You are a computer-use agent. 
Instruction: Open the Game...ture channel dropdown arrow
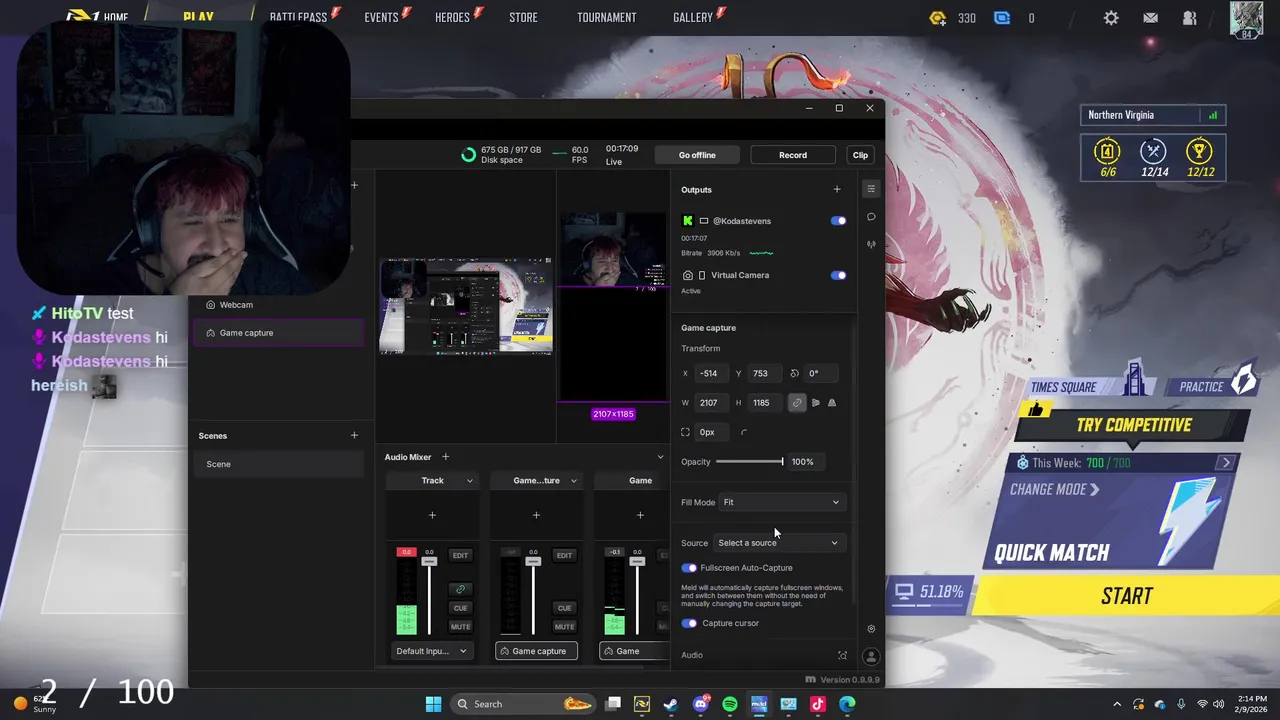[x=573, y=481]
